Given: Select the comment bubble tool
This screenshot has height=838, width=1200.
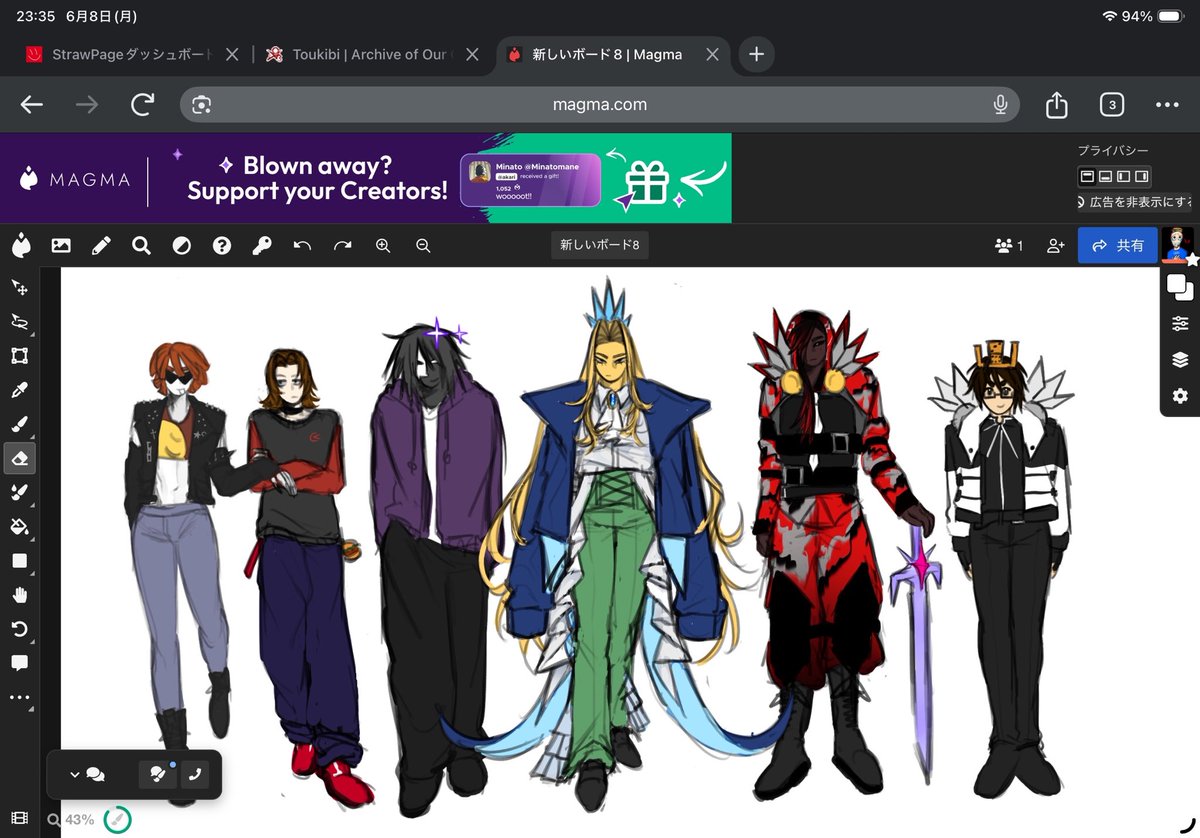Looking at the screenshot, I should click(19, 663).
